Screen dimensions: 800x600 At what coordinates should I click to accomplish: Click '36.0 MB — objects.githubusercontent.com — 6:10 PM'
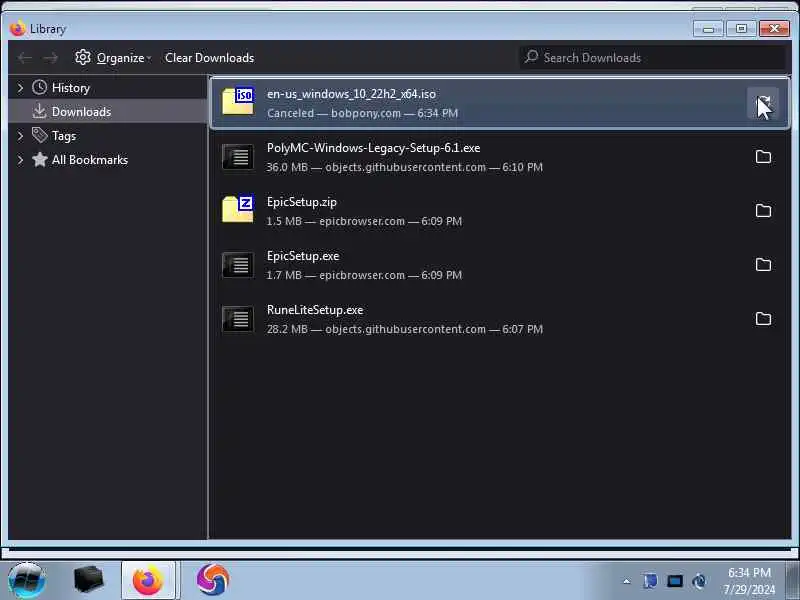[x=405, y=167]
